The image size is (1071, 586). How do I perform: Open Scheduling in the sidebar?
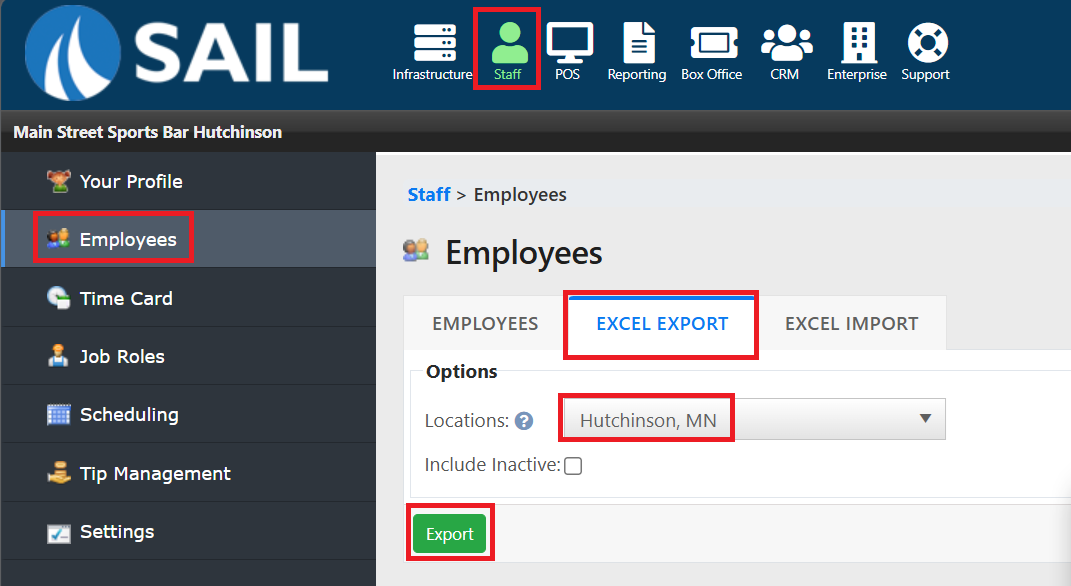pos(129,415)
